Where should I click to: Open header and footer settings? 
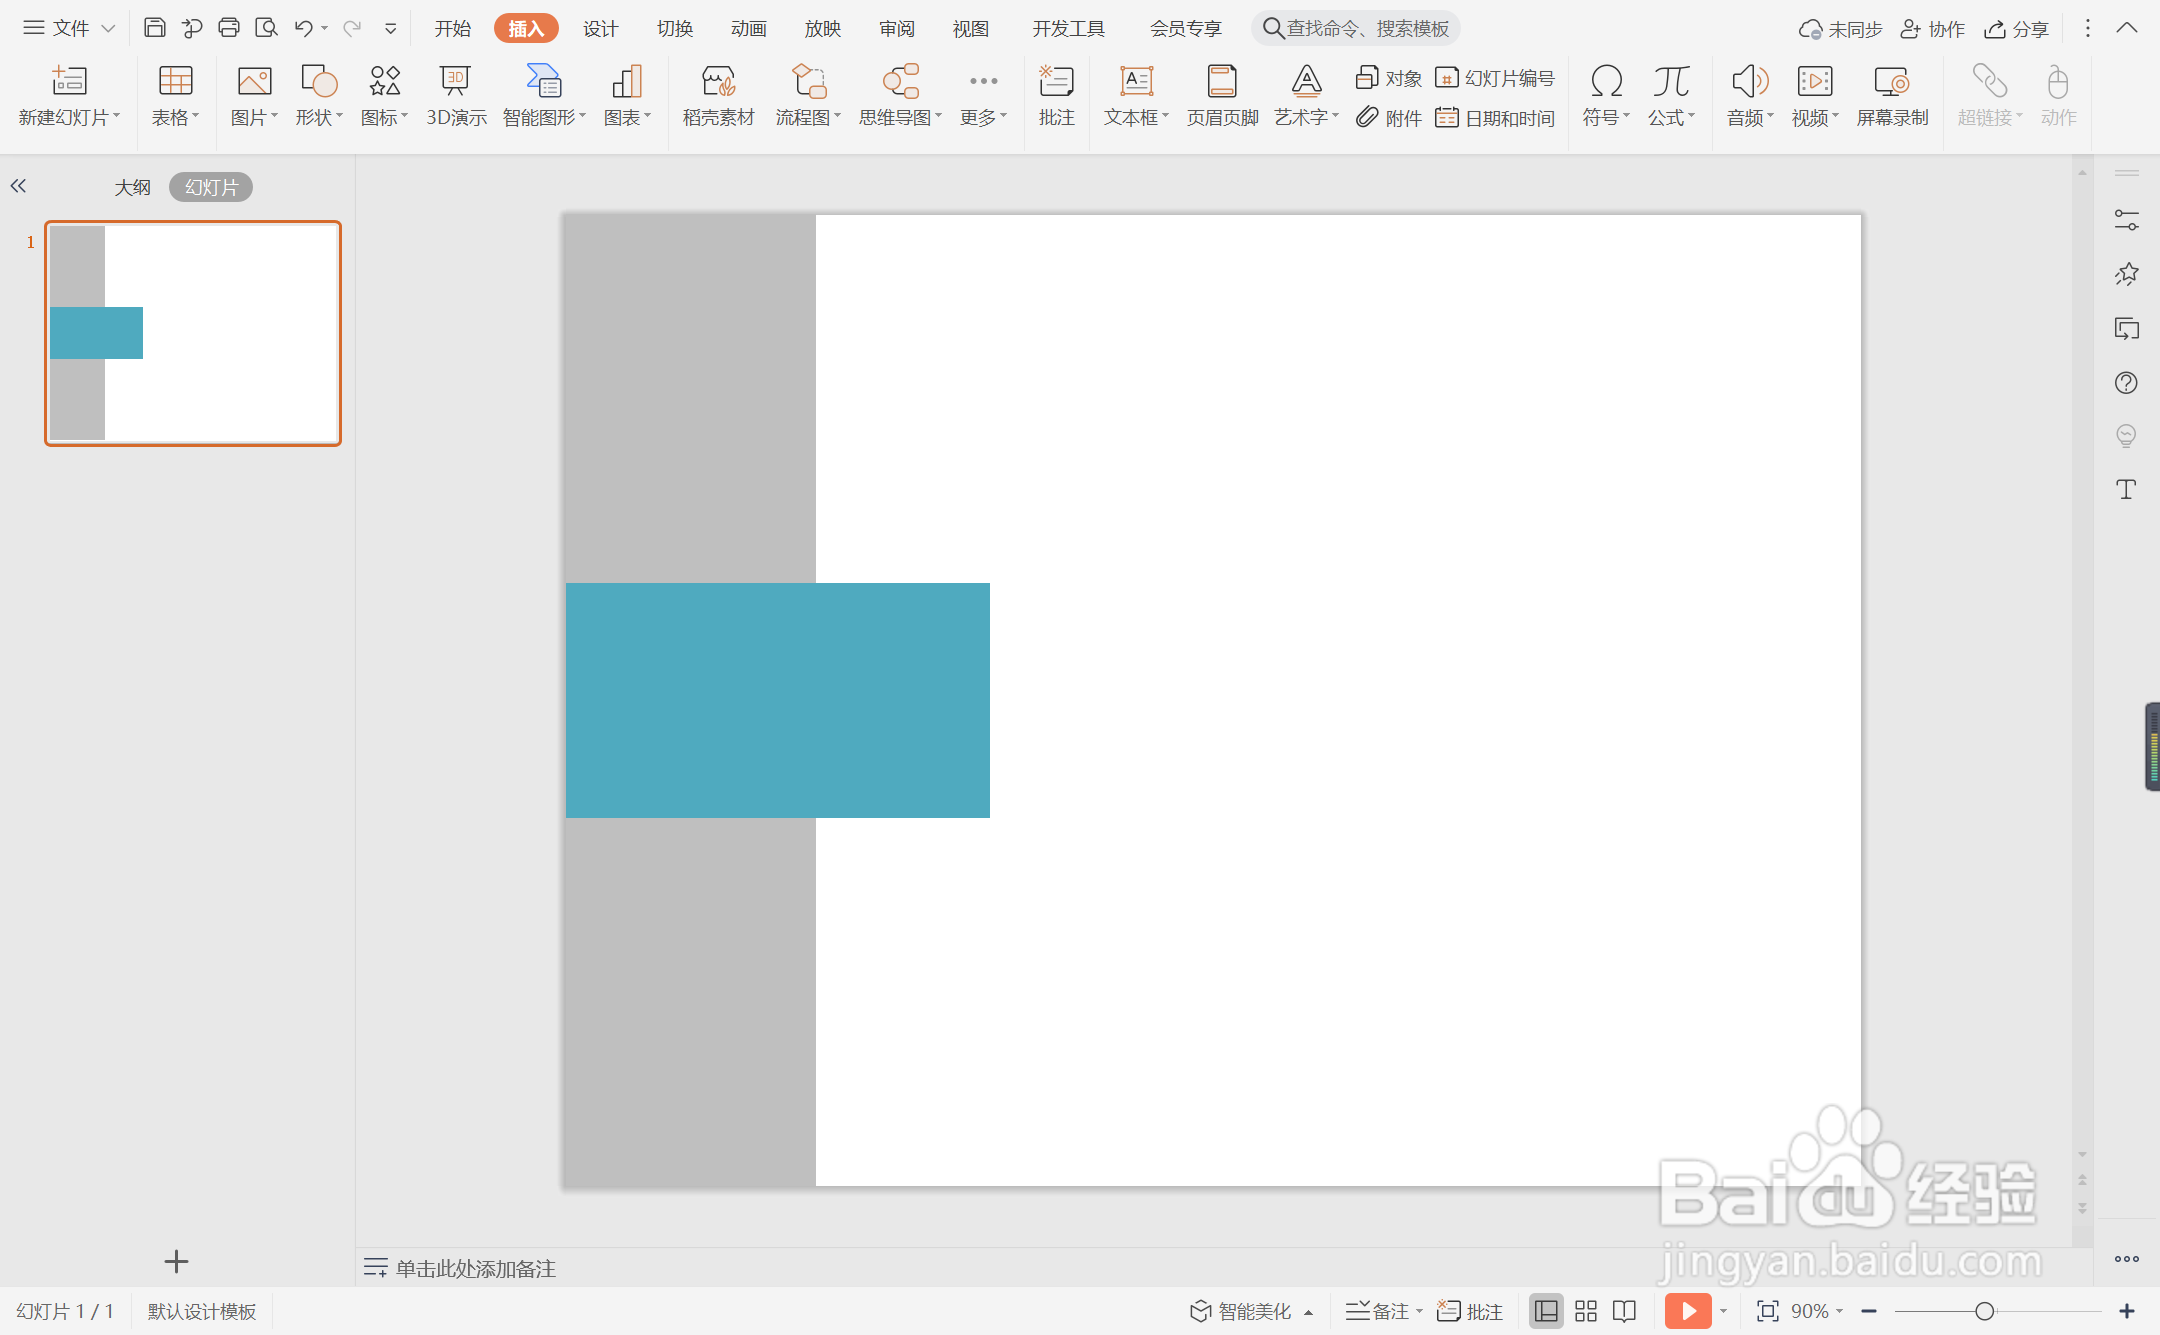click(x=1222, y=94)
